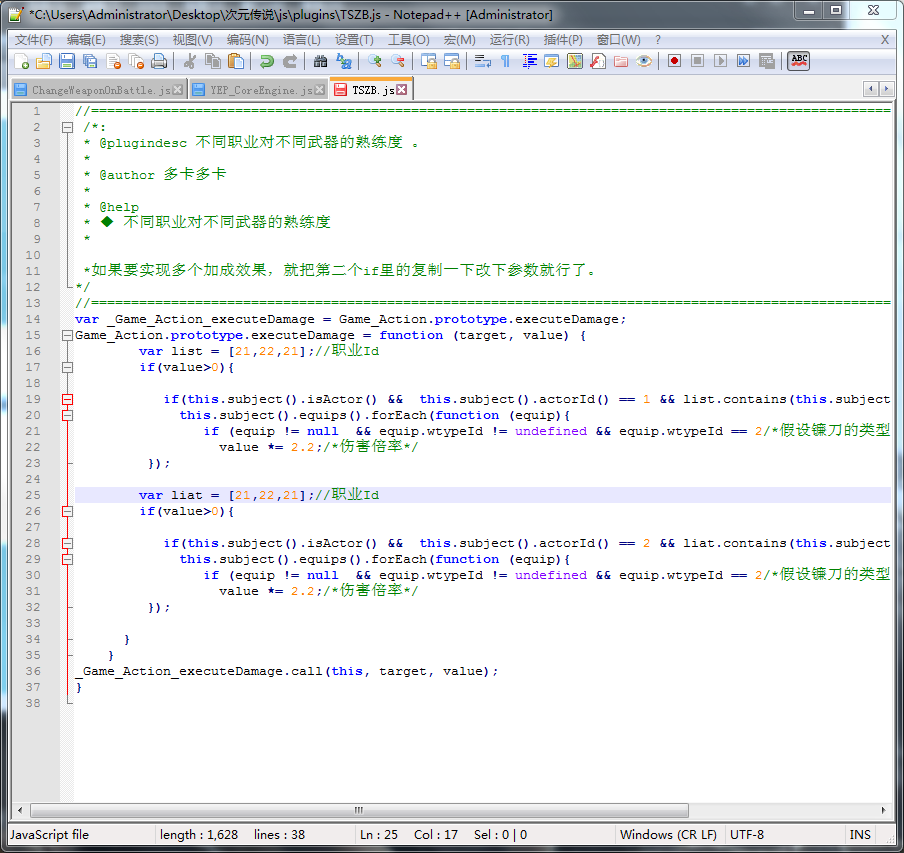Collapse comment block fold at line 2
The width and height of the screenshot is (904, 853).
click(67, 127)
